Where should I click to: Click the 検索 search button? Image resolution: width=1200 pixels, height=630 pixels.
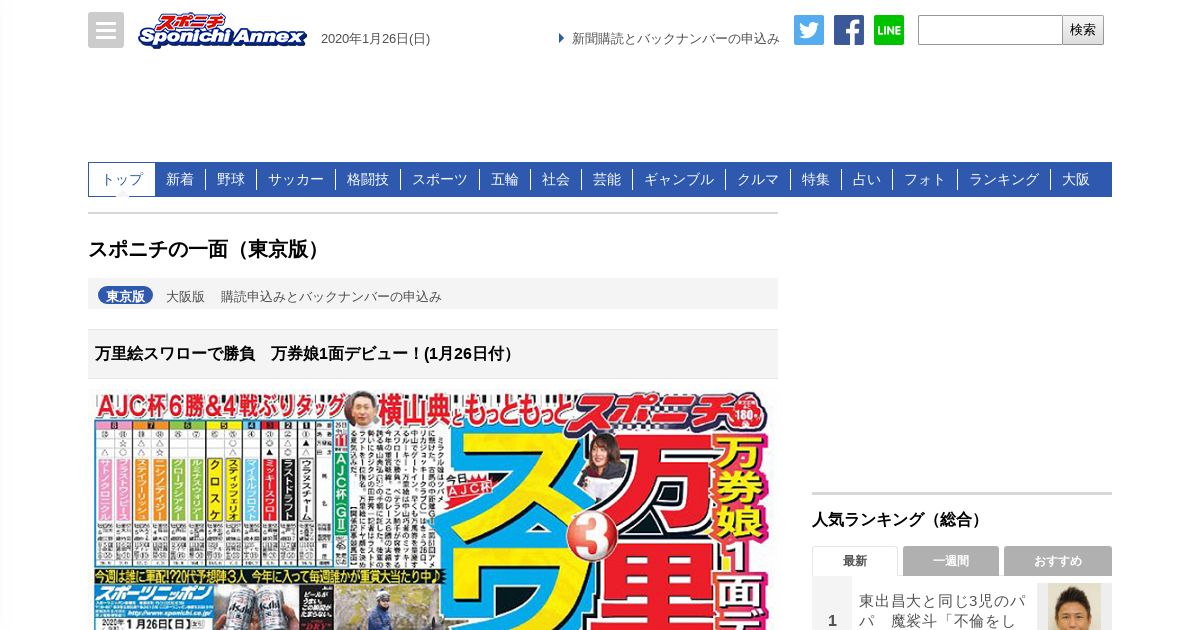1083,30
